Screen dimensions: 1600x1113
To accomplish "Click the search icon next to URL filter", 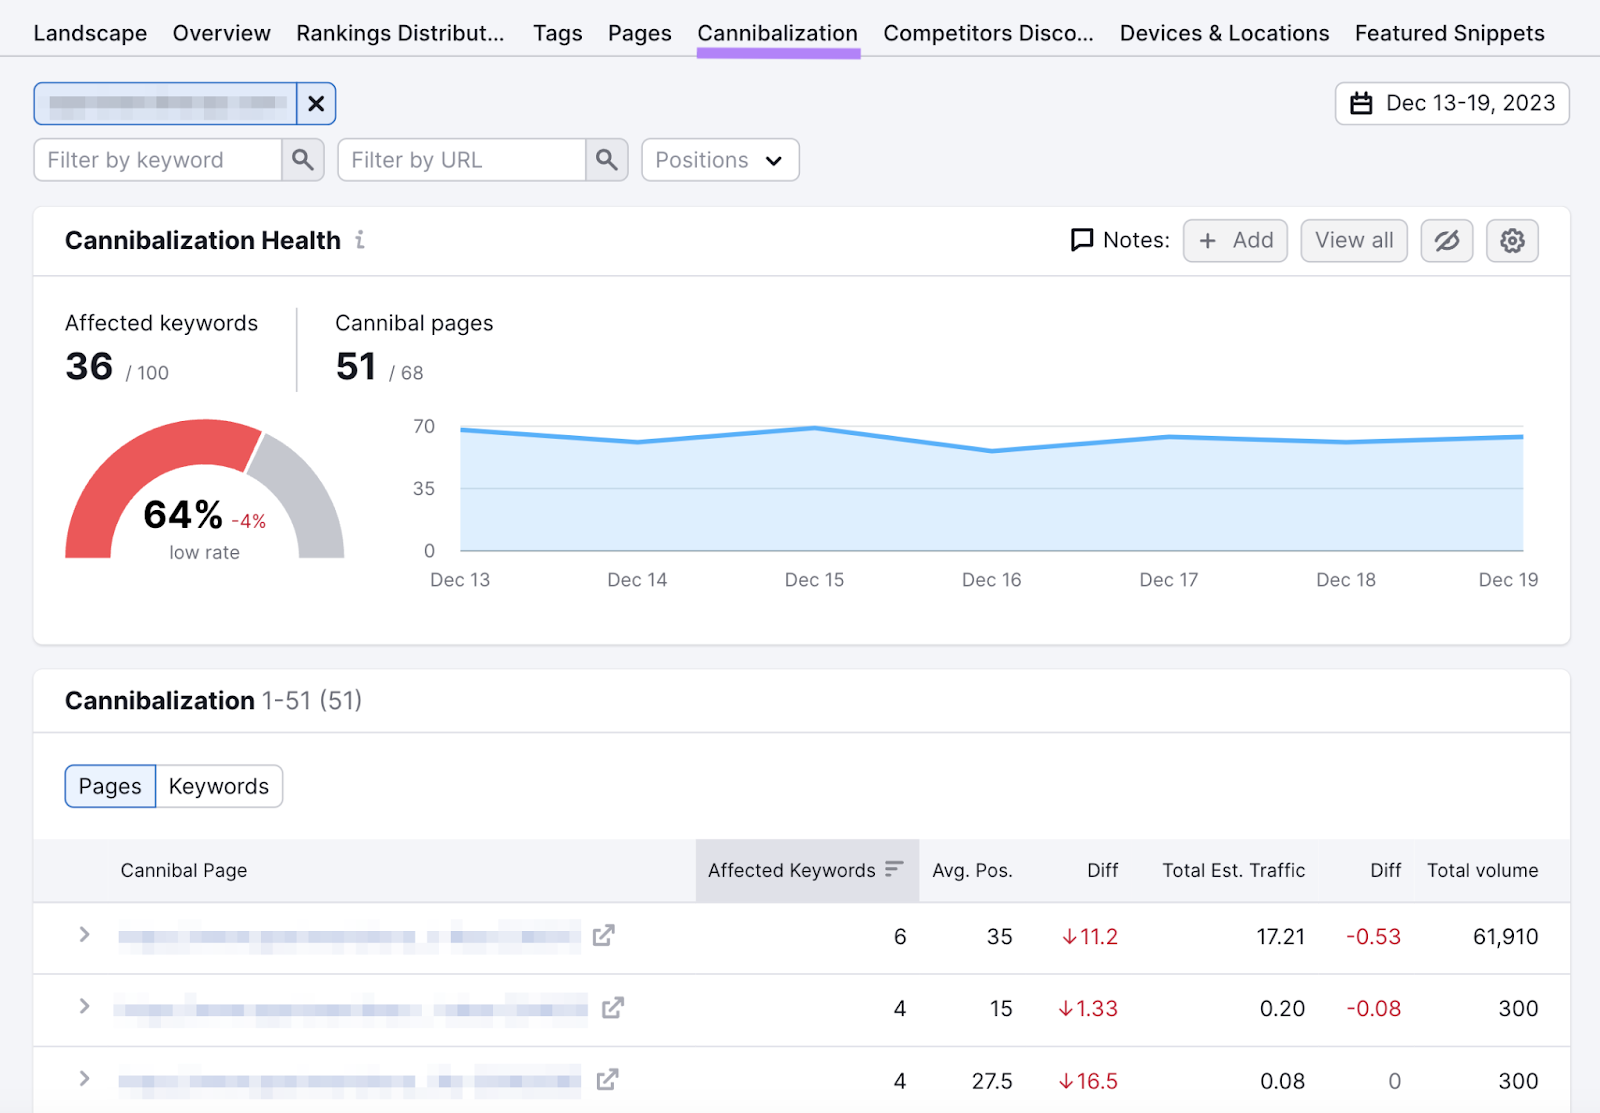I will point(606,159).
